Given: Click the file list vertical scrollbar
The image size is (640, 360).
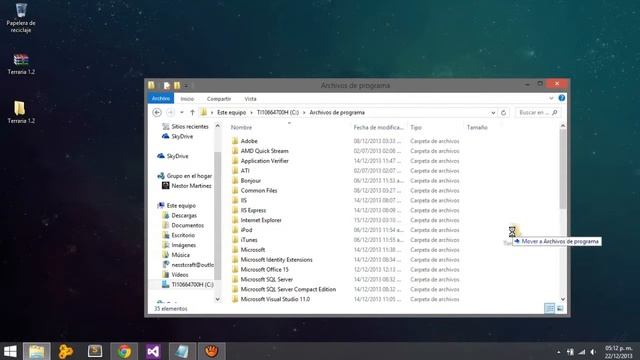Looking at the screenshot, I should point(563,169).
